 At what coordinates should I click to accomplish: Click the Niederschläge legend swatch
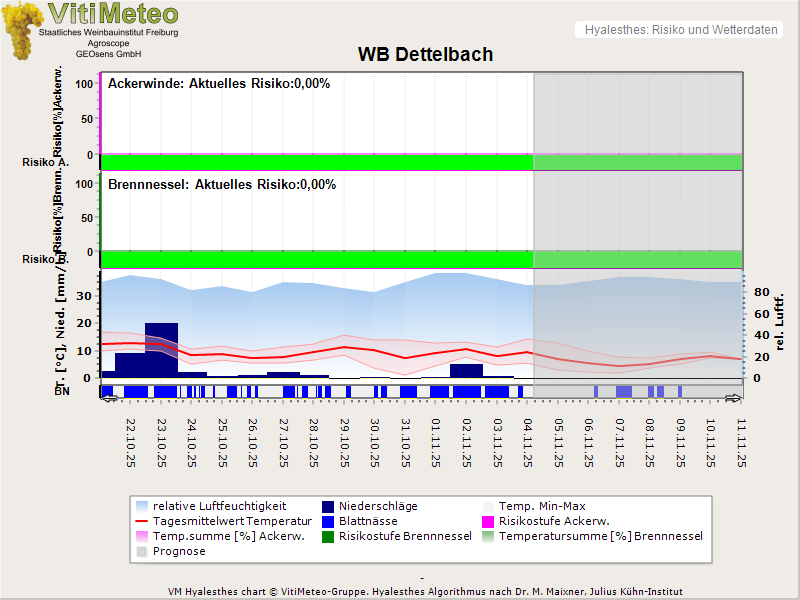pyautogui.click(x=326, y=507)
